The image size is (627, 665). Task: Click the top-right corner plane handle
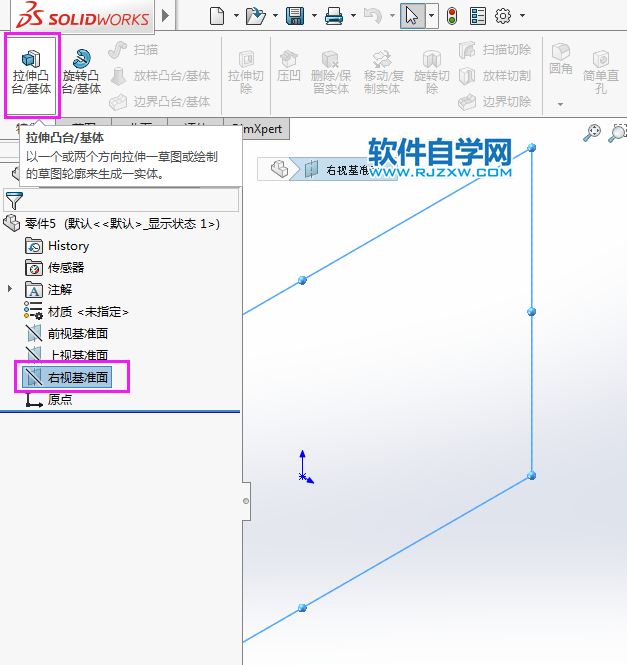pyautogui.click(x=532, y=148)
